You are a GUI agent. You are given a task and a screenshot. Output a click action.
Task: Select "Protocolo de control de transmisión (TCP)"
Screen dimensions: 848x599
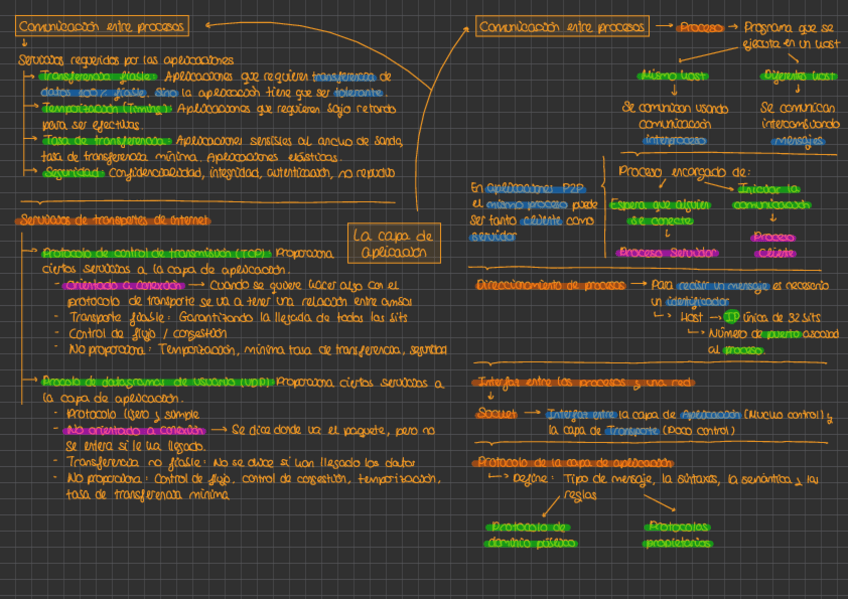click(x=156, y=253)
